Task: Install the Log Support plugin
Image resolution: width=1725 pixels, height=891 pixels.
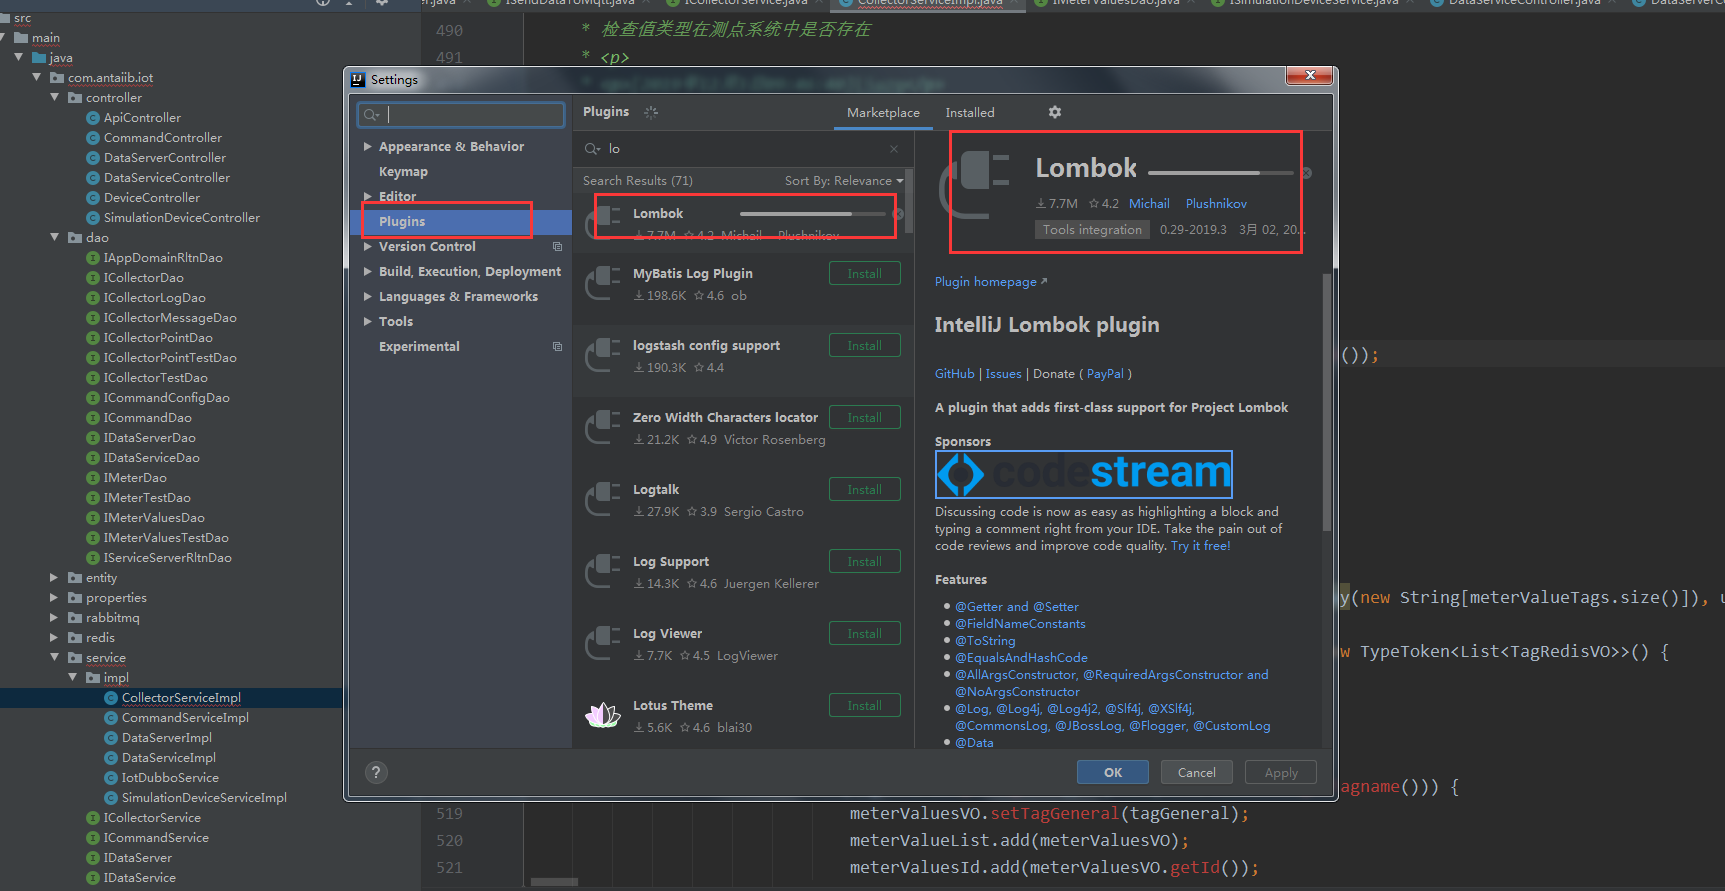Action: (865, 562)
